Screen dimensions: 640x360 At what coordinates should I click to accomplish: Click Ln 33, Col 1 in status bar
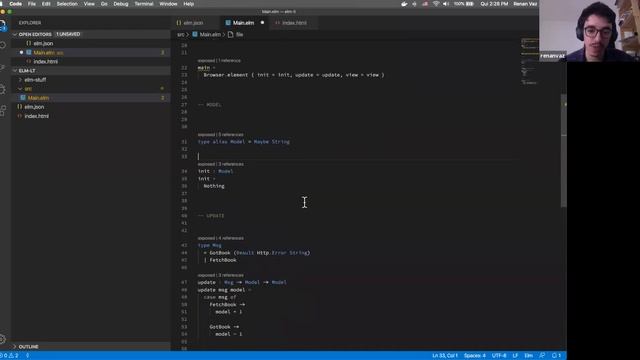pyautogui.click(x=445, y=356)
